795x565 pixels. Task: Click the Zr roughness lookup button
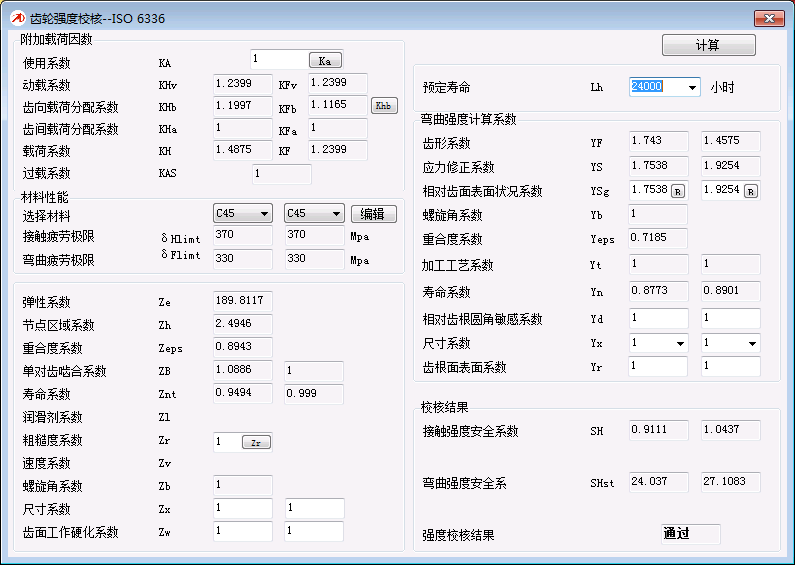pyautogui.click(x=256, y=442)
